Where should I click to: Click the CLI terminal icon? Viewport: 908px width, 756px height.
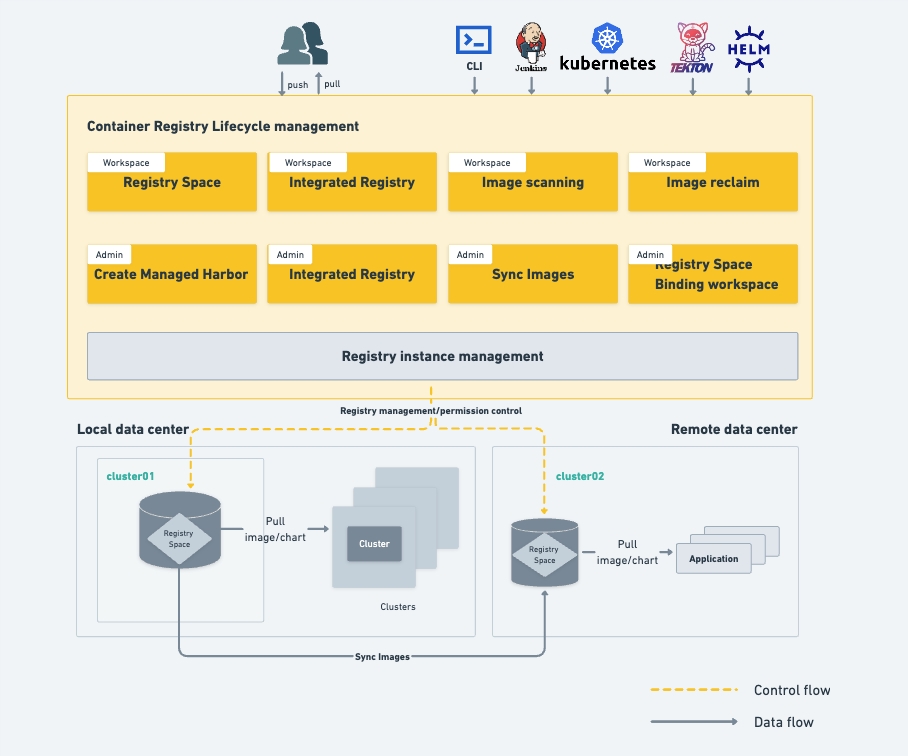[474, 40]
